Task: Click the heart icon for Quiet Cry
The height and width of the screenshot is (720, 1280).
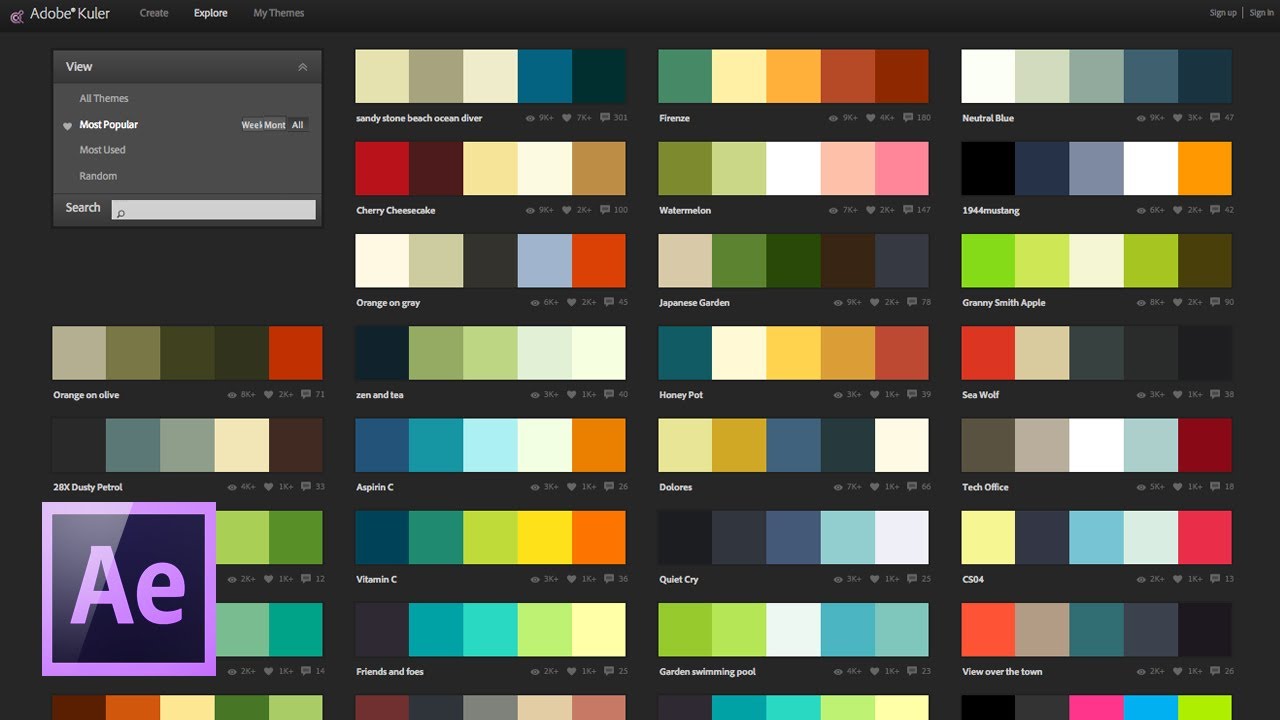Action: pos(874,579)
